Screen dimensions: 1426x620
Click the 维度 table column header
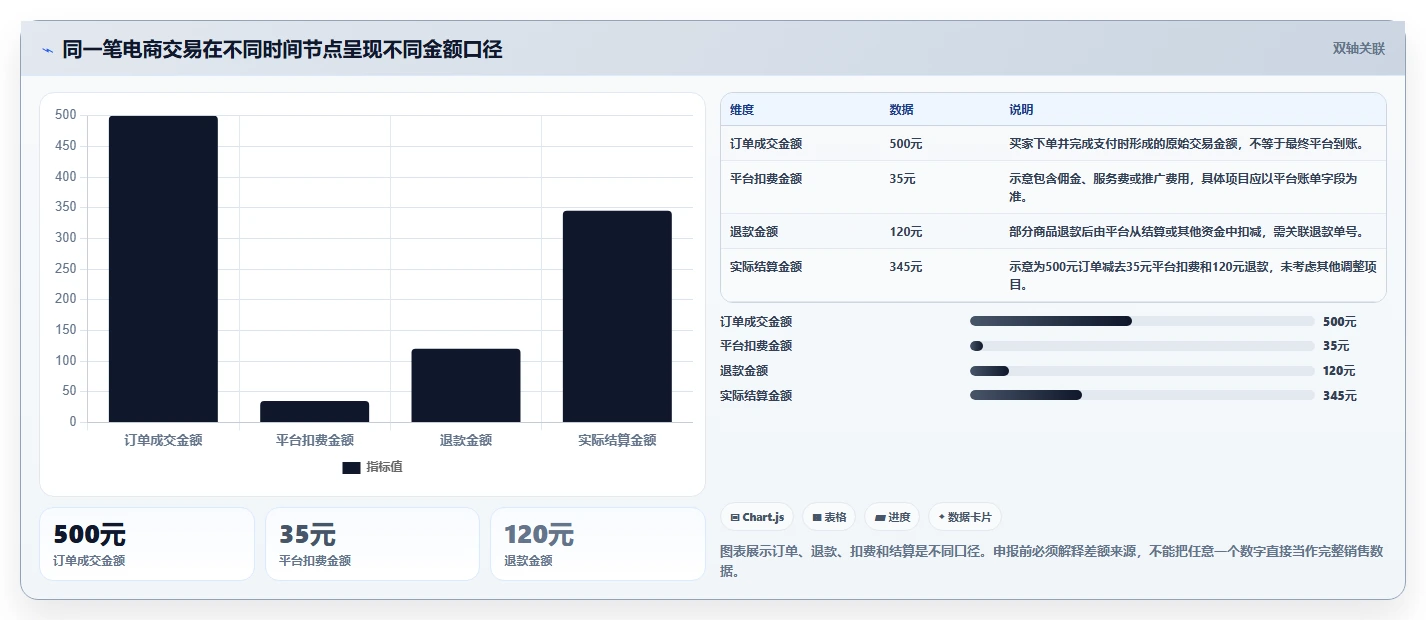(742, 110)
